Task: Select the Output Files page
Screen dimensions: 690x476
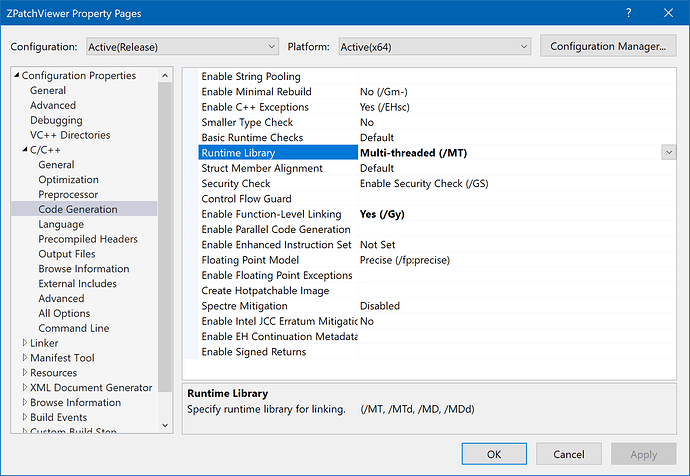Action: click(67, 254)
